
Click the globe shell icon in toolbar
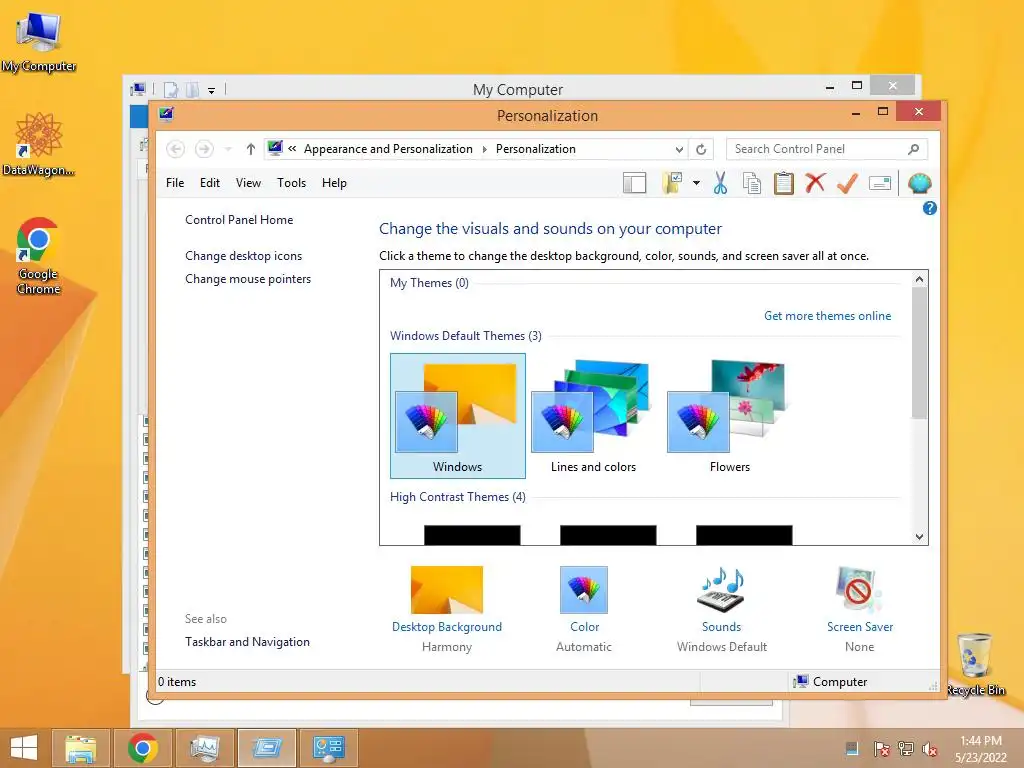pyautogui.click(x=920, y=184)
